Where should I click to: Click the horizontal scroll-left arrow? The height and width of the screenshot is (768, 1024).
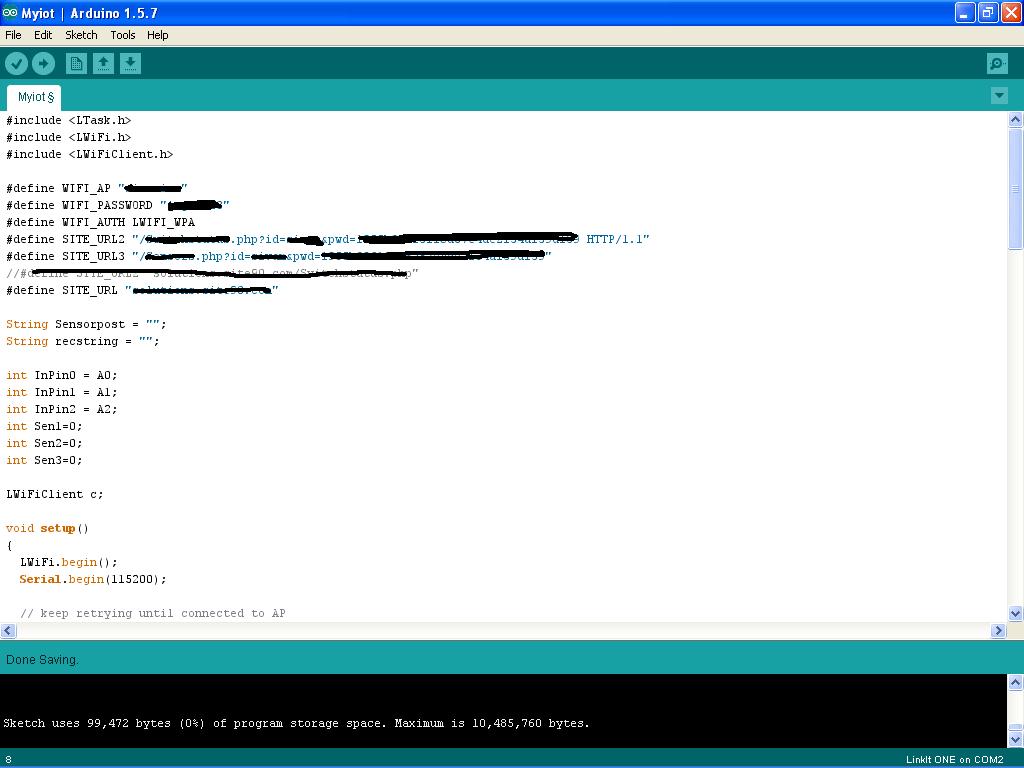click(8, 630)
